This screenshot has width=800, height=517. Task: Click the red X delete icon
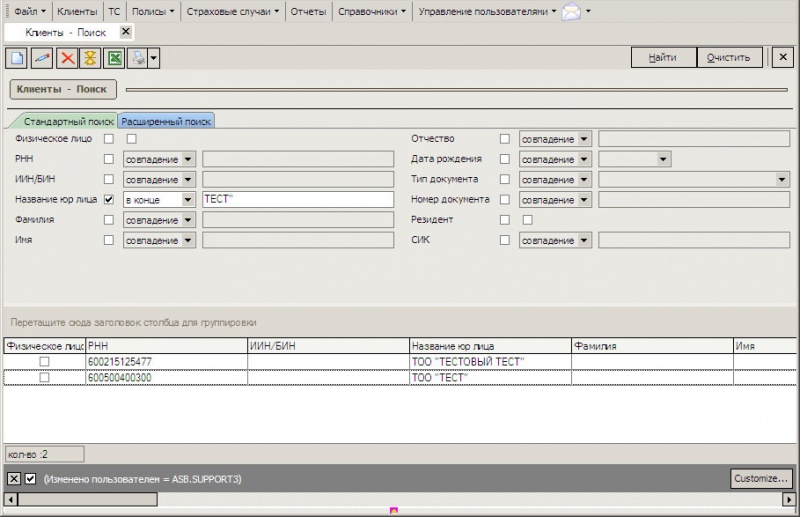click(67, 58)
